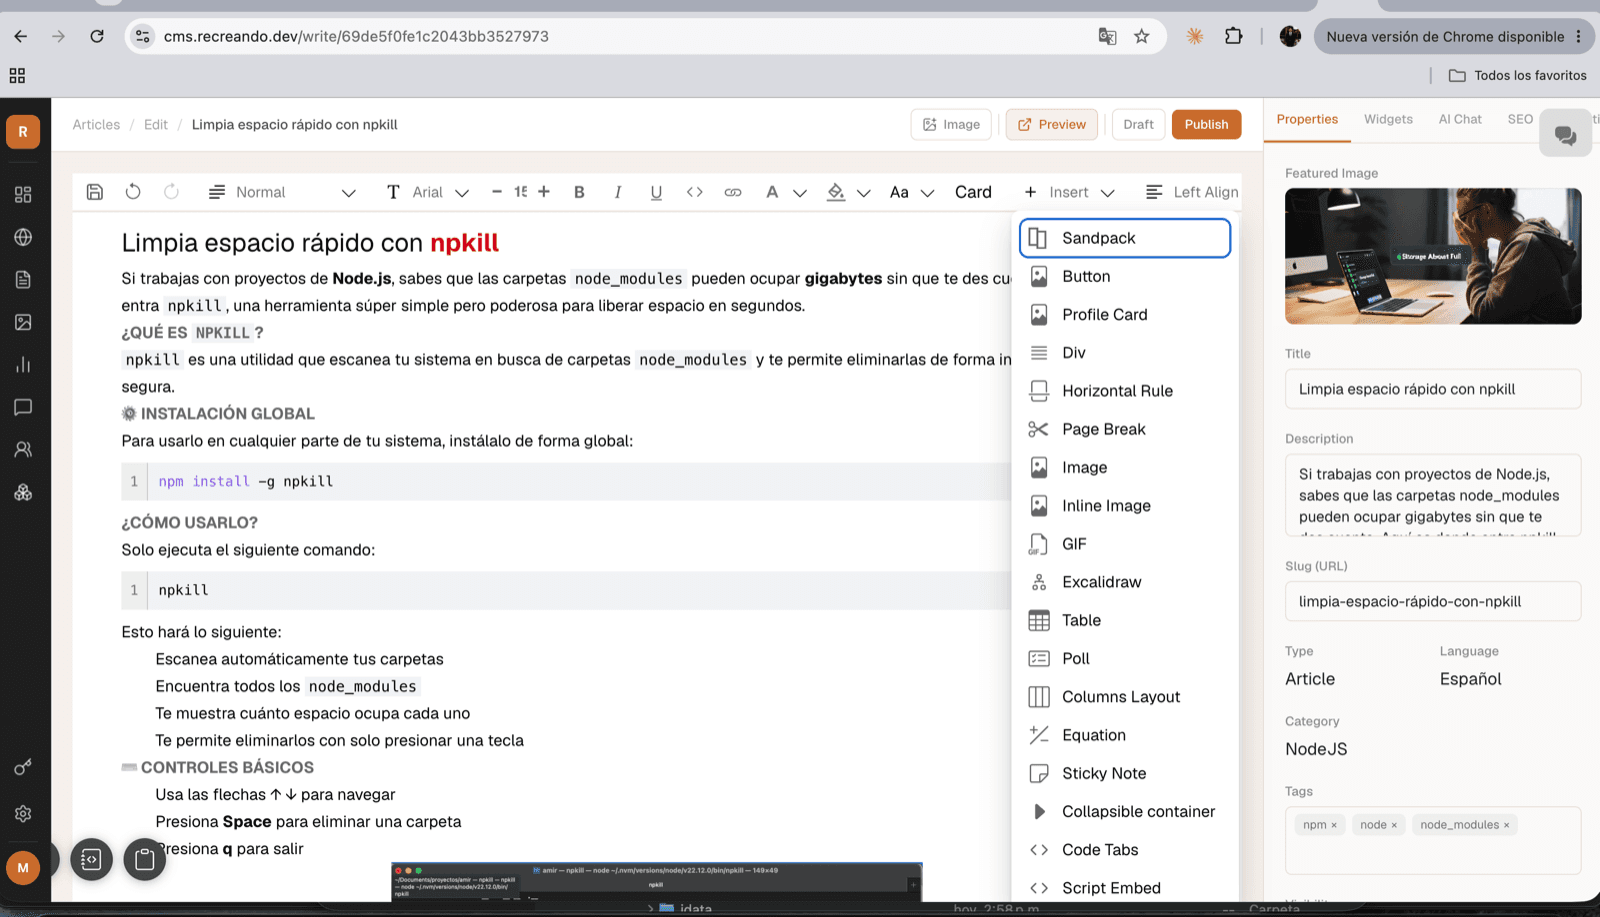Open the AI Chat tab
The height and width of the screenshot is (917, 1600).
pos(1460,119)
